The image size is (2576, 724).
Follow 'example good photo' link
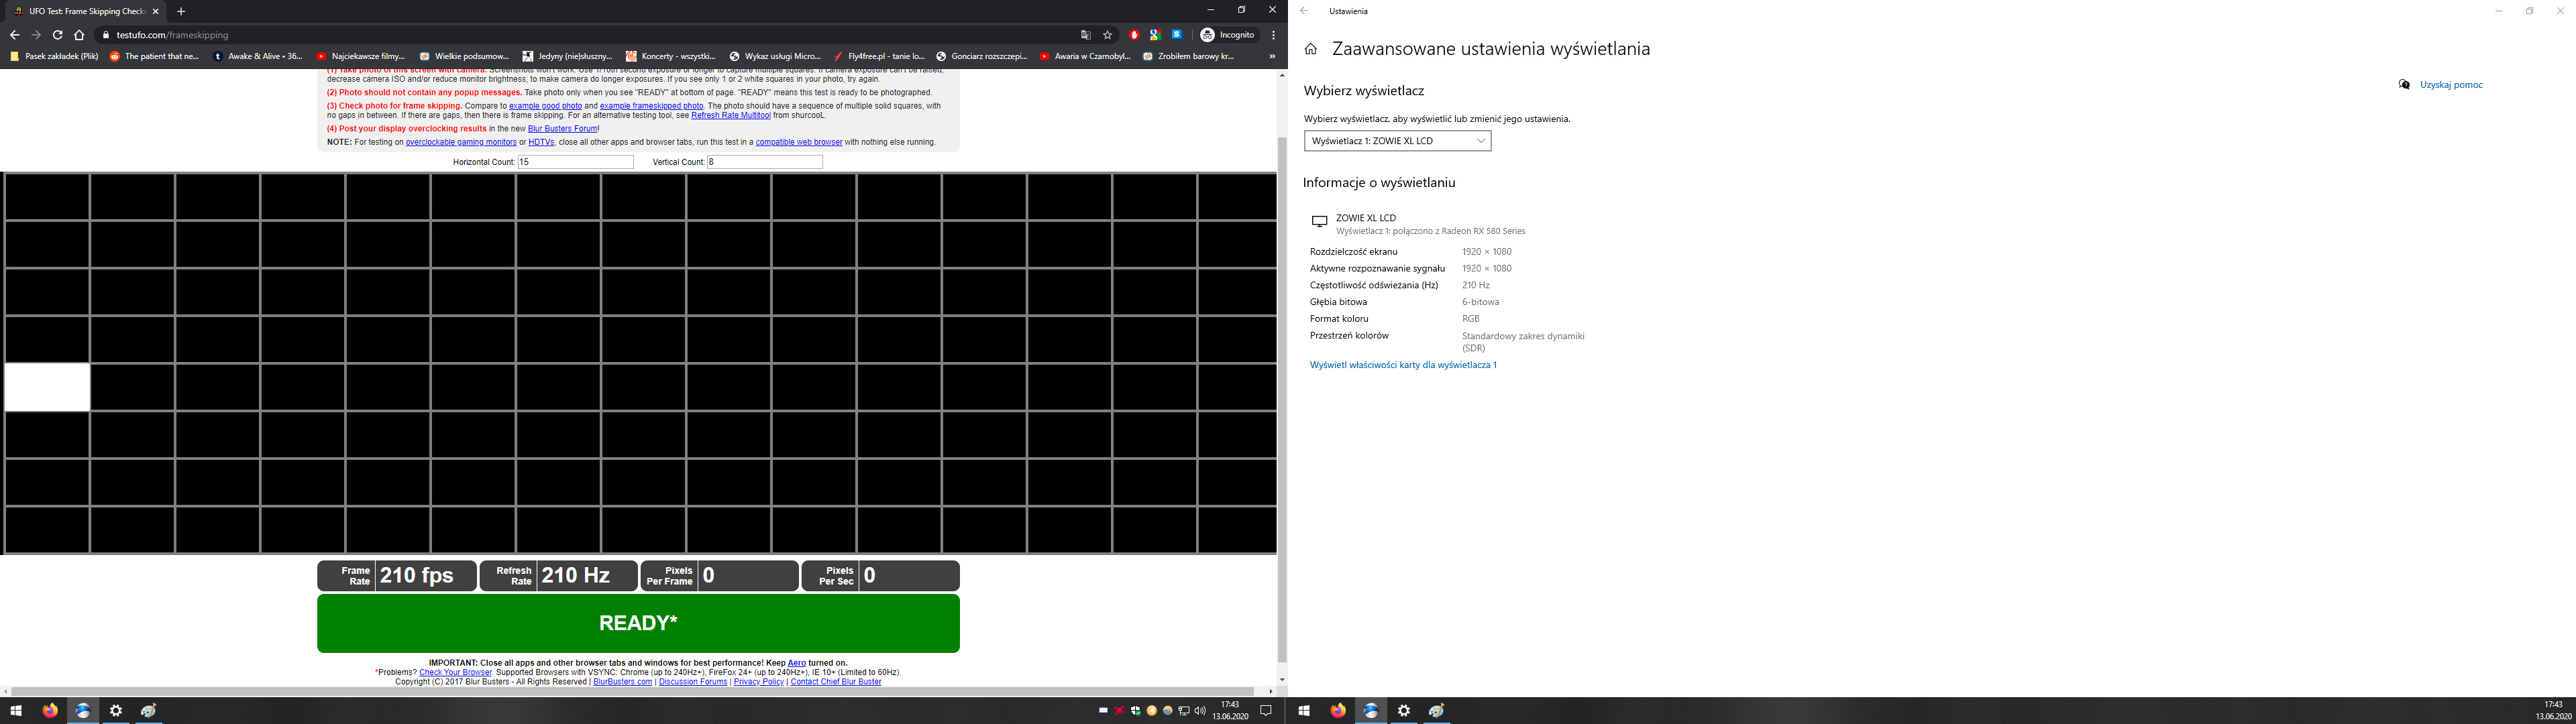click(545, 106)
